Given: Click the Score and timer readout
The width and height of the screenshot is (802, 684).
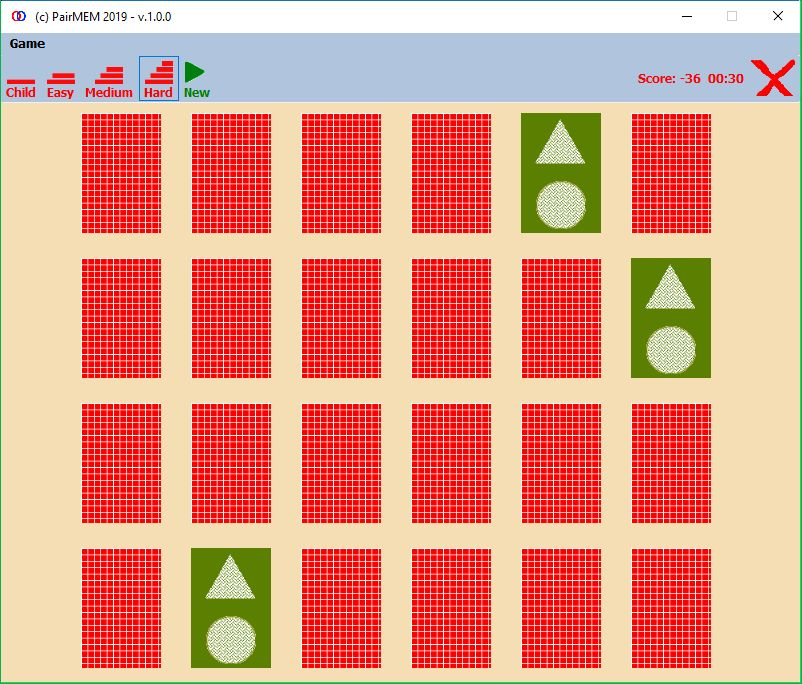Looking at the screenshot, I should coord(690,78).
